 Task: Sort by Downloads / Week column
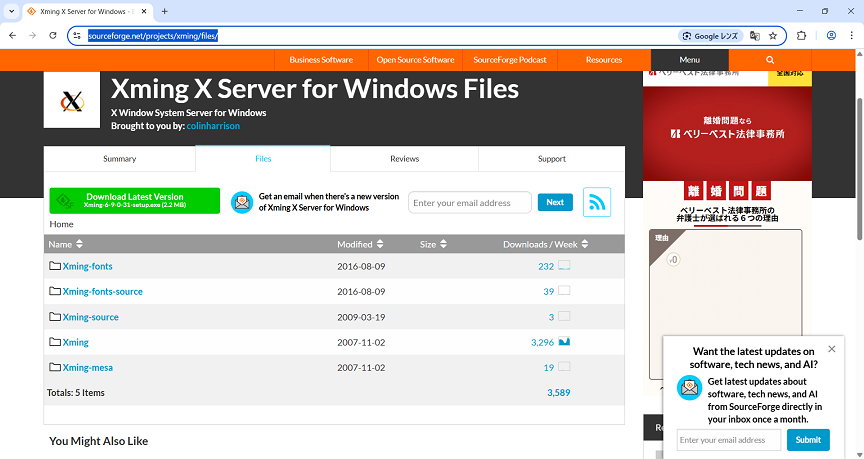545,244
